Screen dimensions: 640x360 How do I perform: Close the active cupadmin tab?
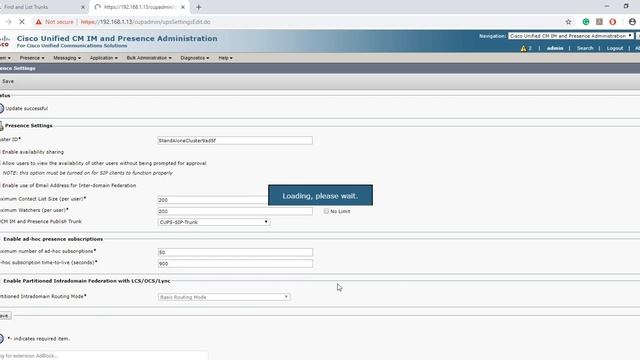pos(183,7)
